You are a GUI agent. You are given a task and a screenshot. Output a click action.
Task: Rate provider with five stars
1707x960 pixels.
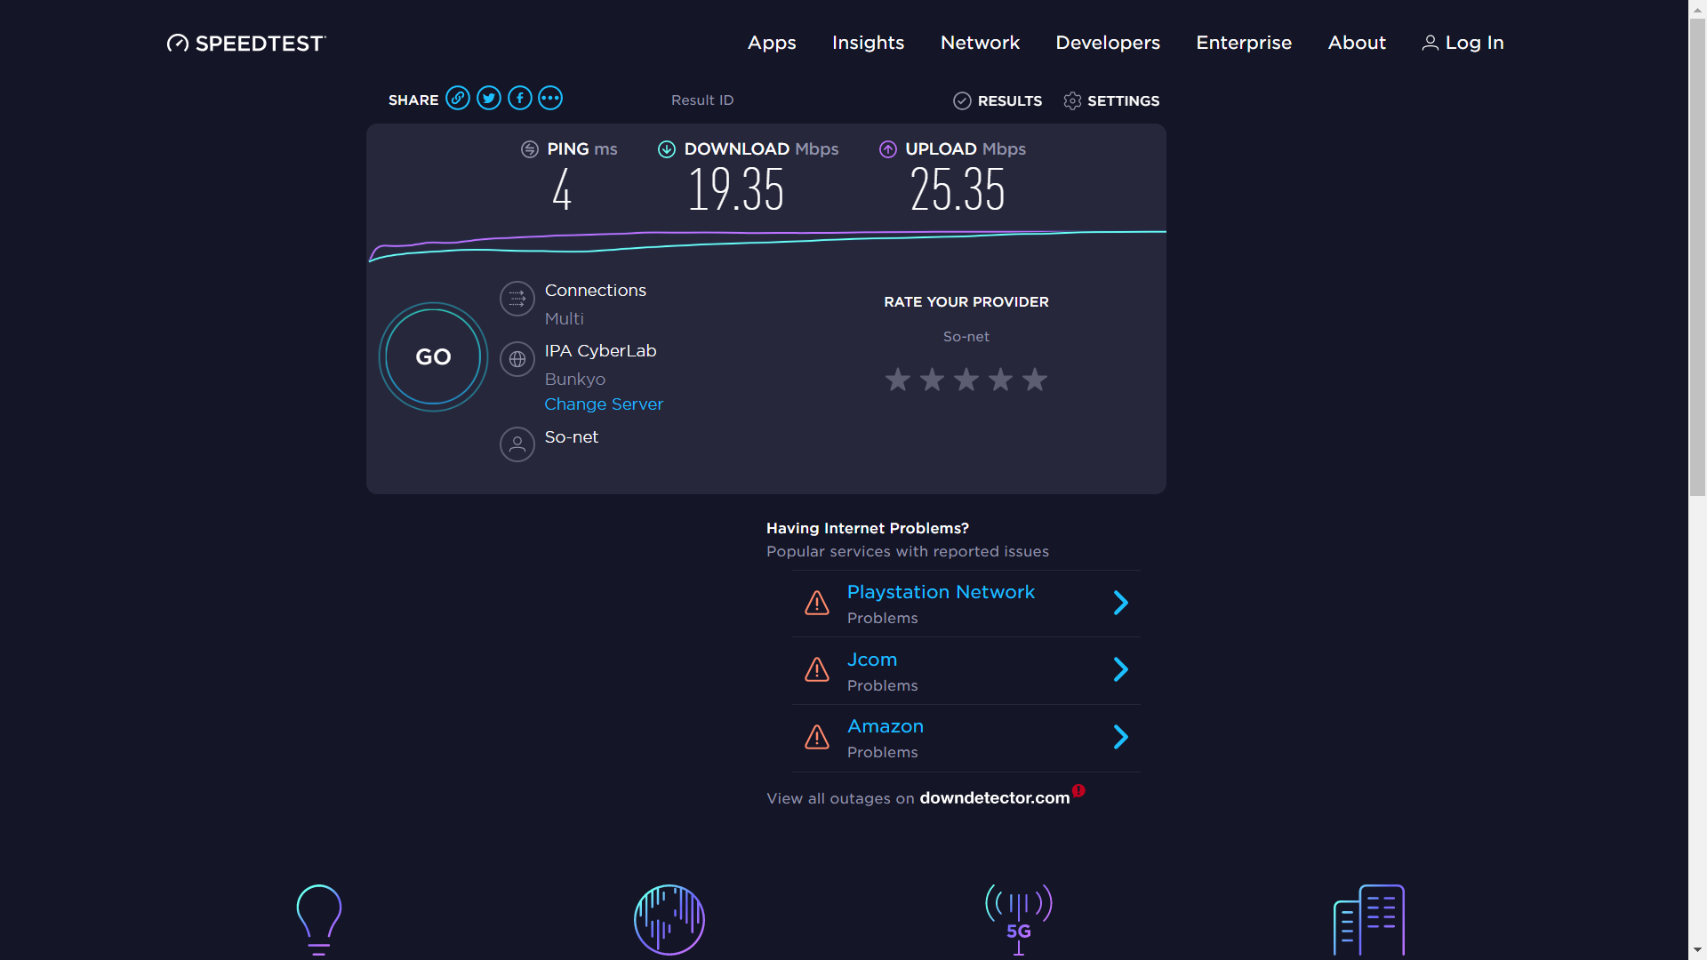click(1035, 380)
